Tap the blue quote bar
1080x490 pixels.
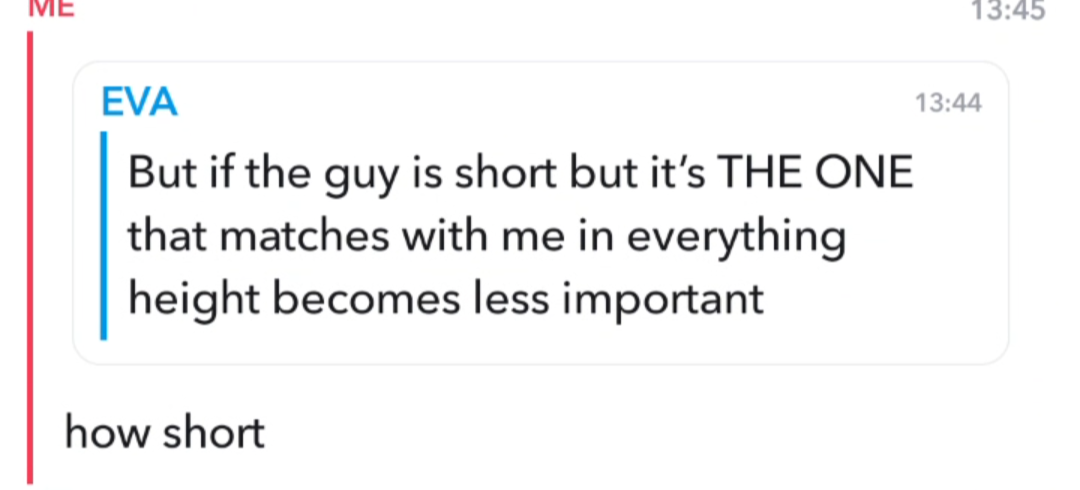pyautogui.click(x=104, y=236)
